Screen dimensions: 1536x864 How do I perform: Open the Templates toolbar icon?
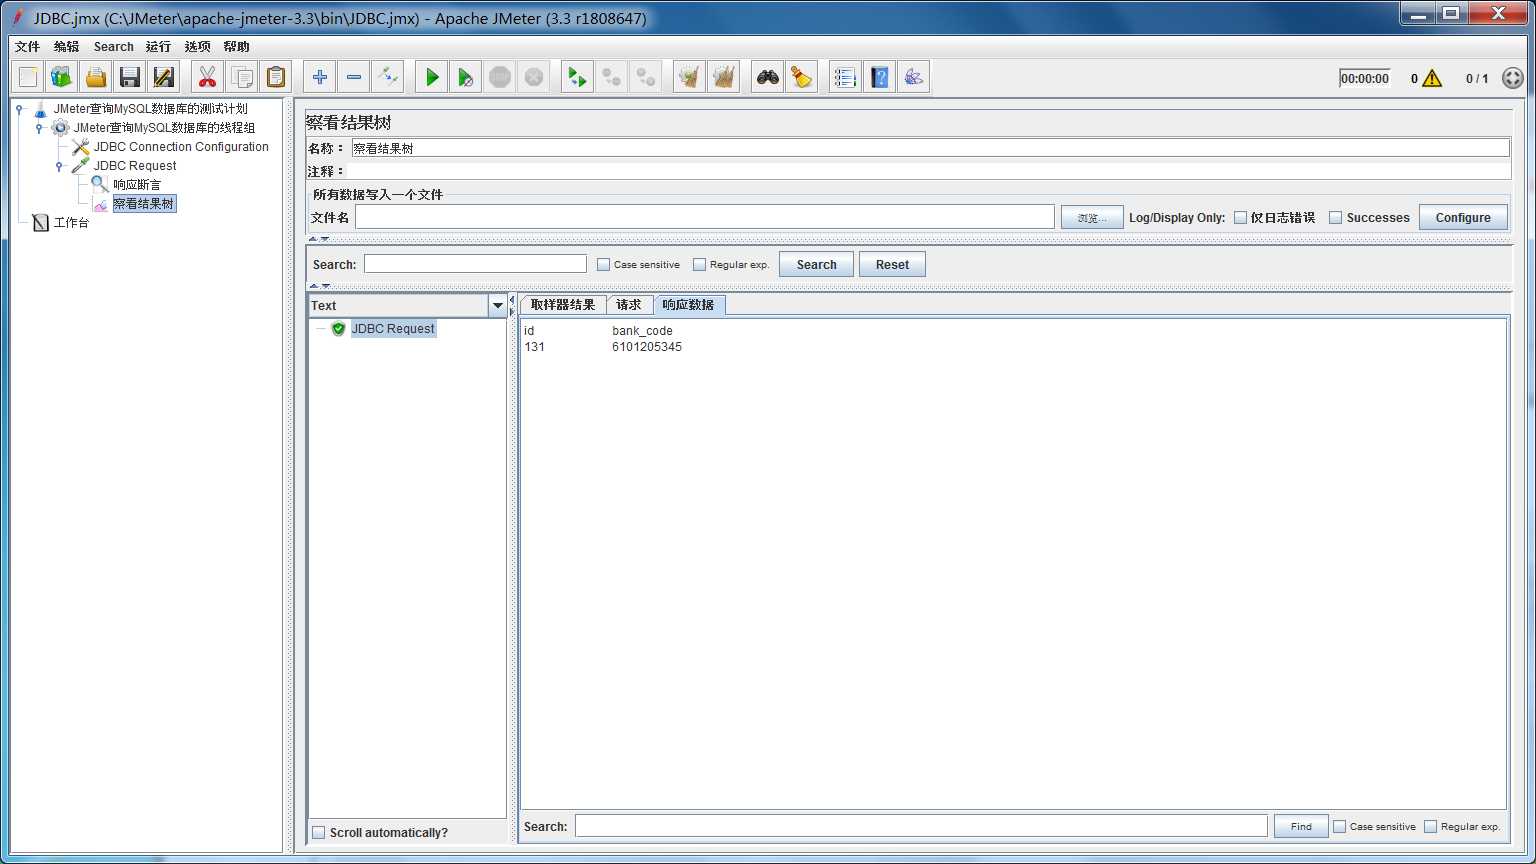[62, 77]
